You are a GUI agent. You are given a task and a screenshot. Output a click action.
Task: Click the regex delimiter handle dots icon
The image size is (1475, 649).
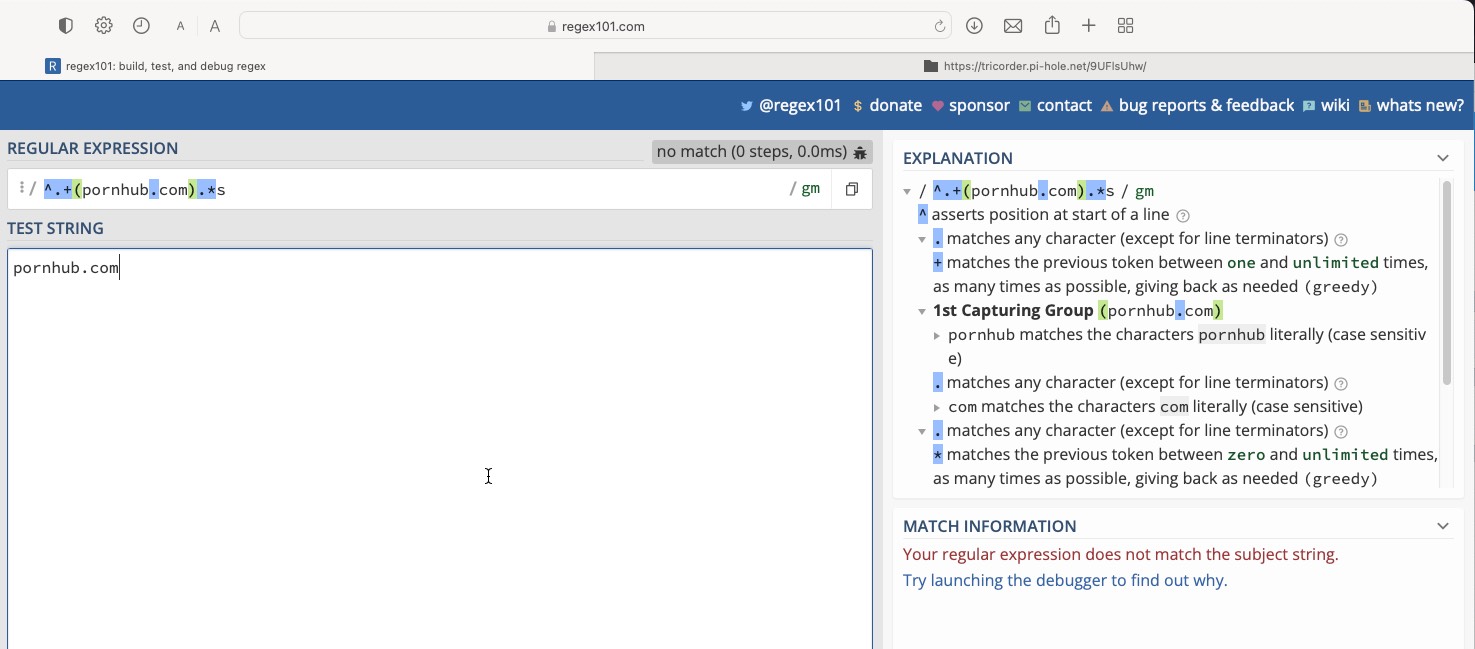point(21,188)
